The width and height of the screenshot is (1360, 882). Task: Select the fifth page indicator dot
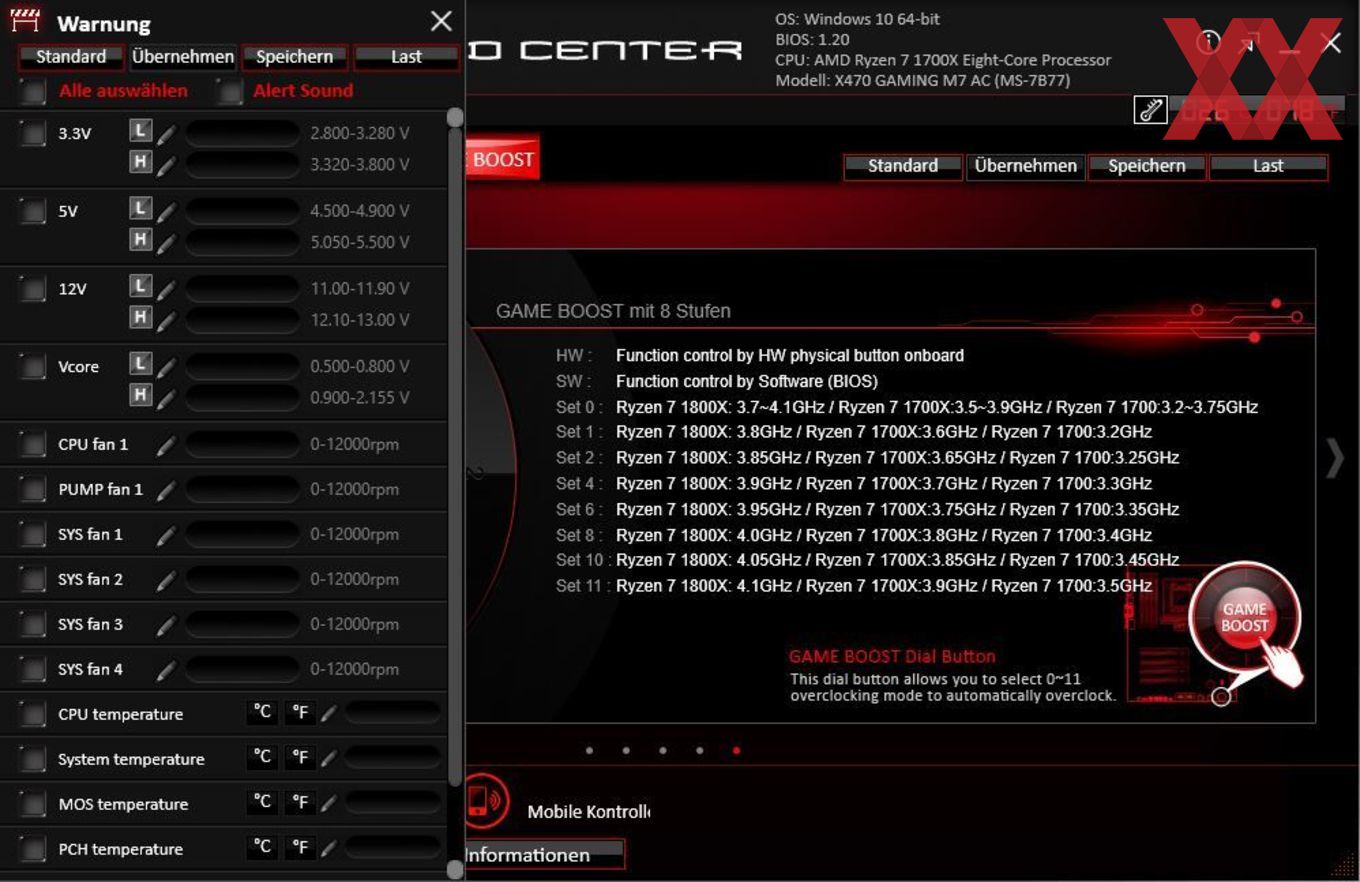pos(737,750)
